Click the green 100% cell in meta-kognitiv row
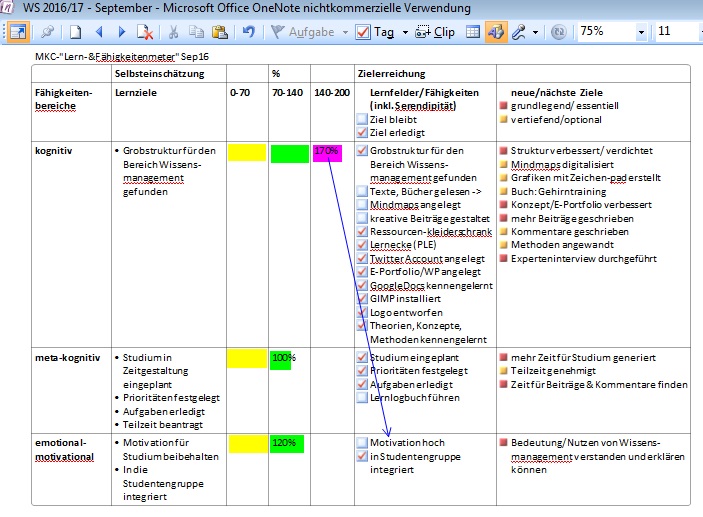Image resolution: width=703 pixels, height=517 pixels. [x=281, y=360]
